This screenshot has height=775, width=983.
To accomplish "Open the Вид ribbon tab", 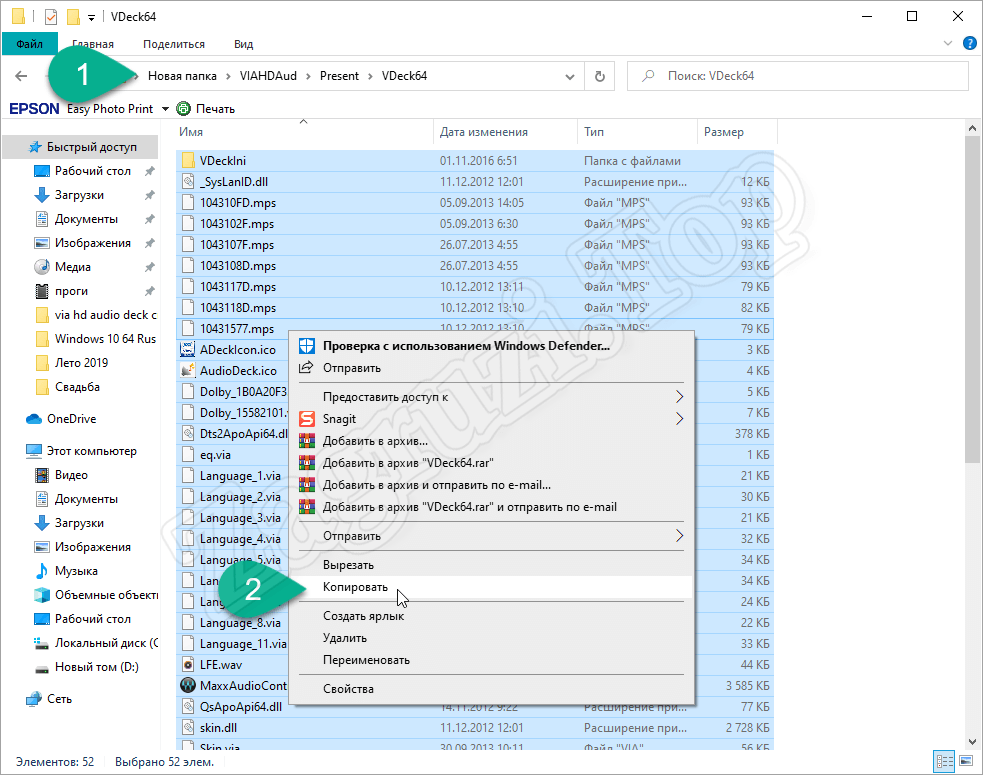I will pyautogui.click(x=243, y=44).
